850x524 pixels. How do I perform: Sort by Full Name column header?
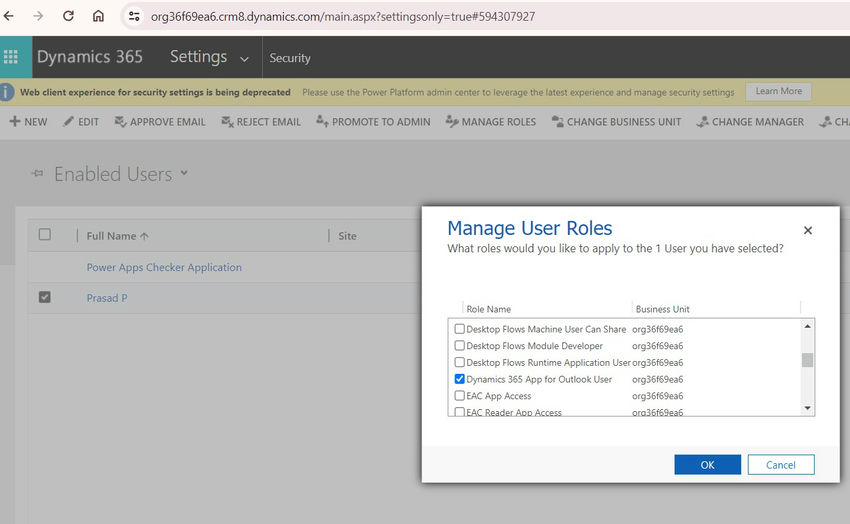[111, 236]
